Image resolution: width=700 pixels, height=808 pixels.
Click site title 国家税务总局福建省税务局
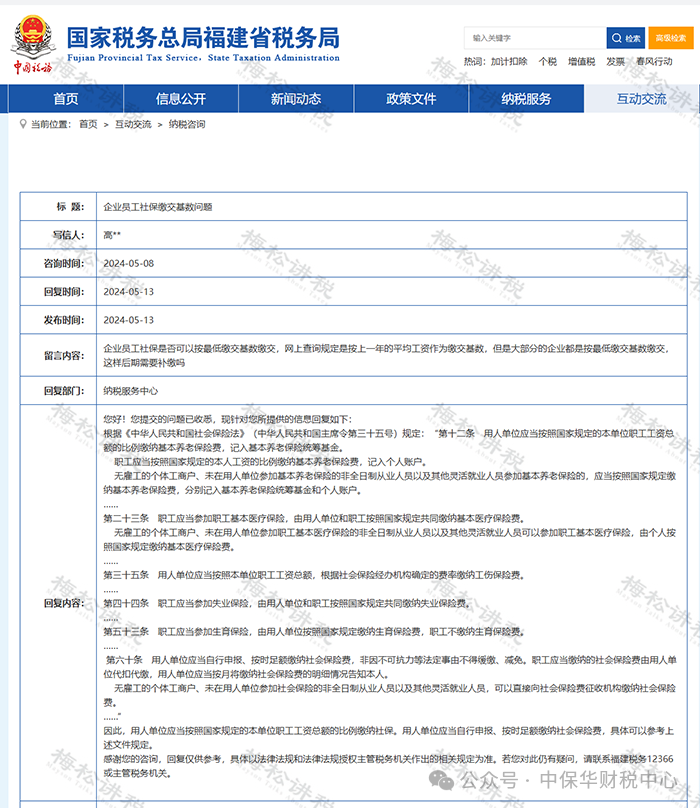point(203,38)
